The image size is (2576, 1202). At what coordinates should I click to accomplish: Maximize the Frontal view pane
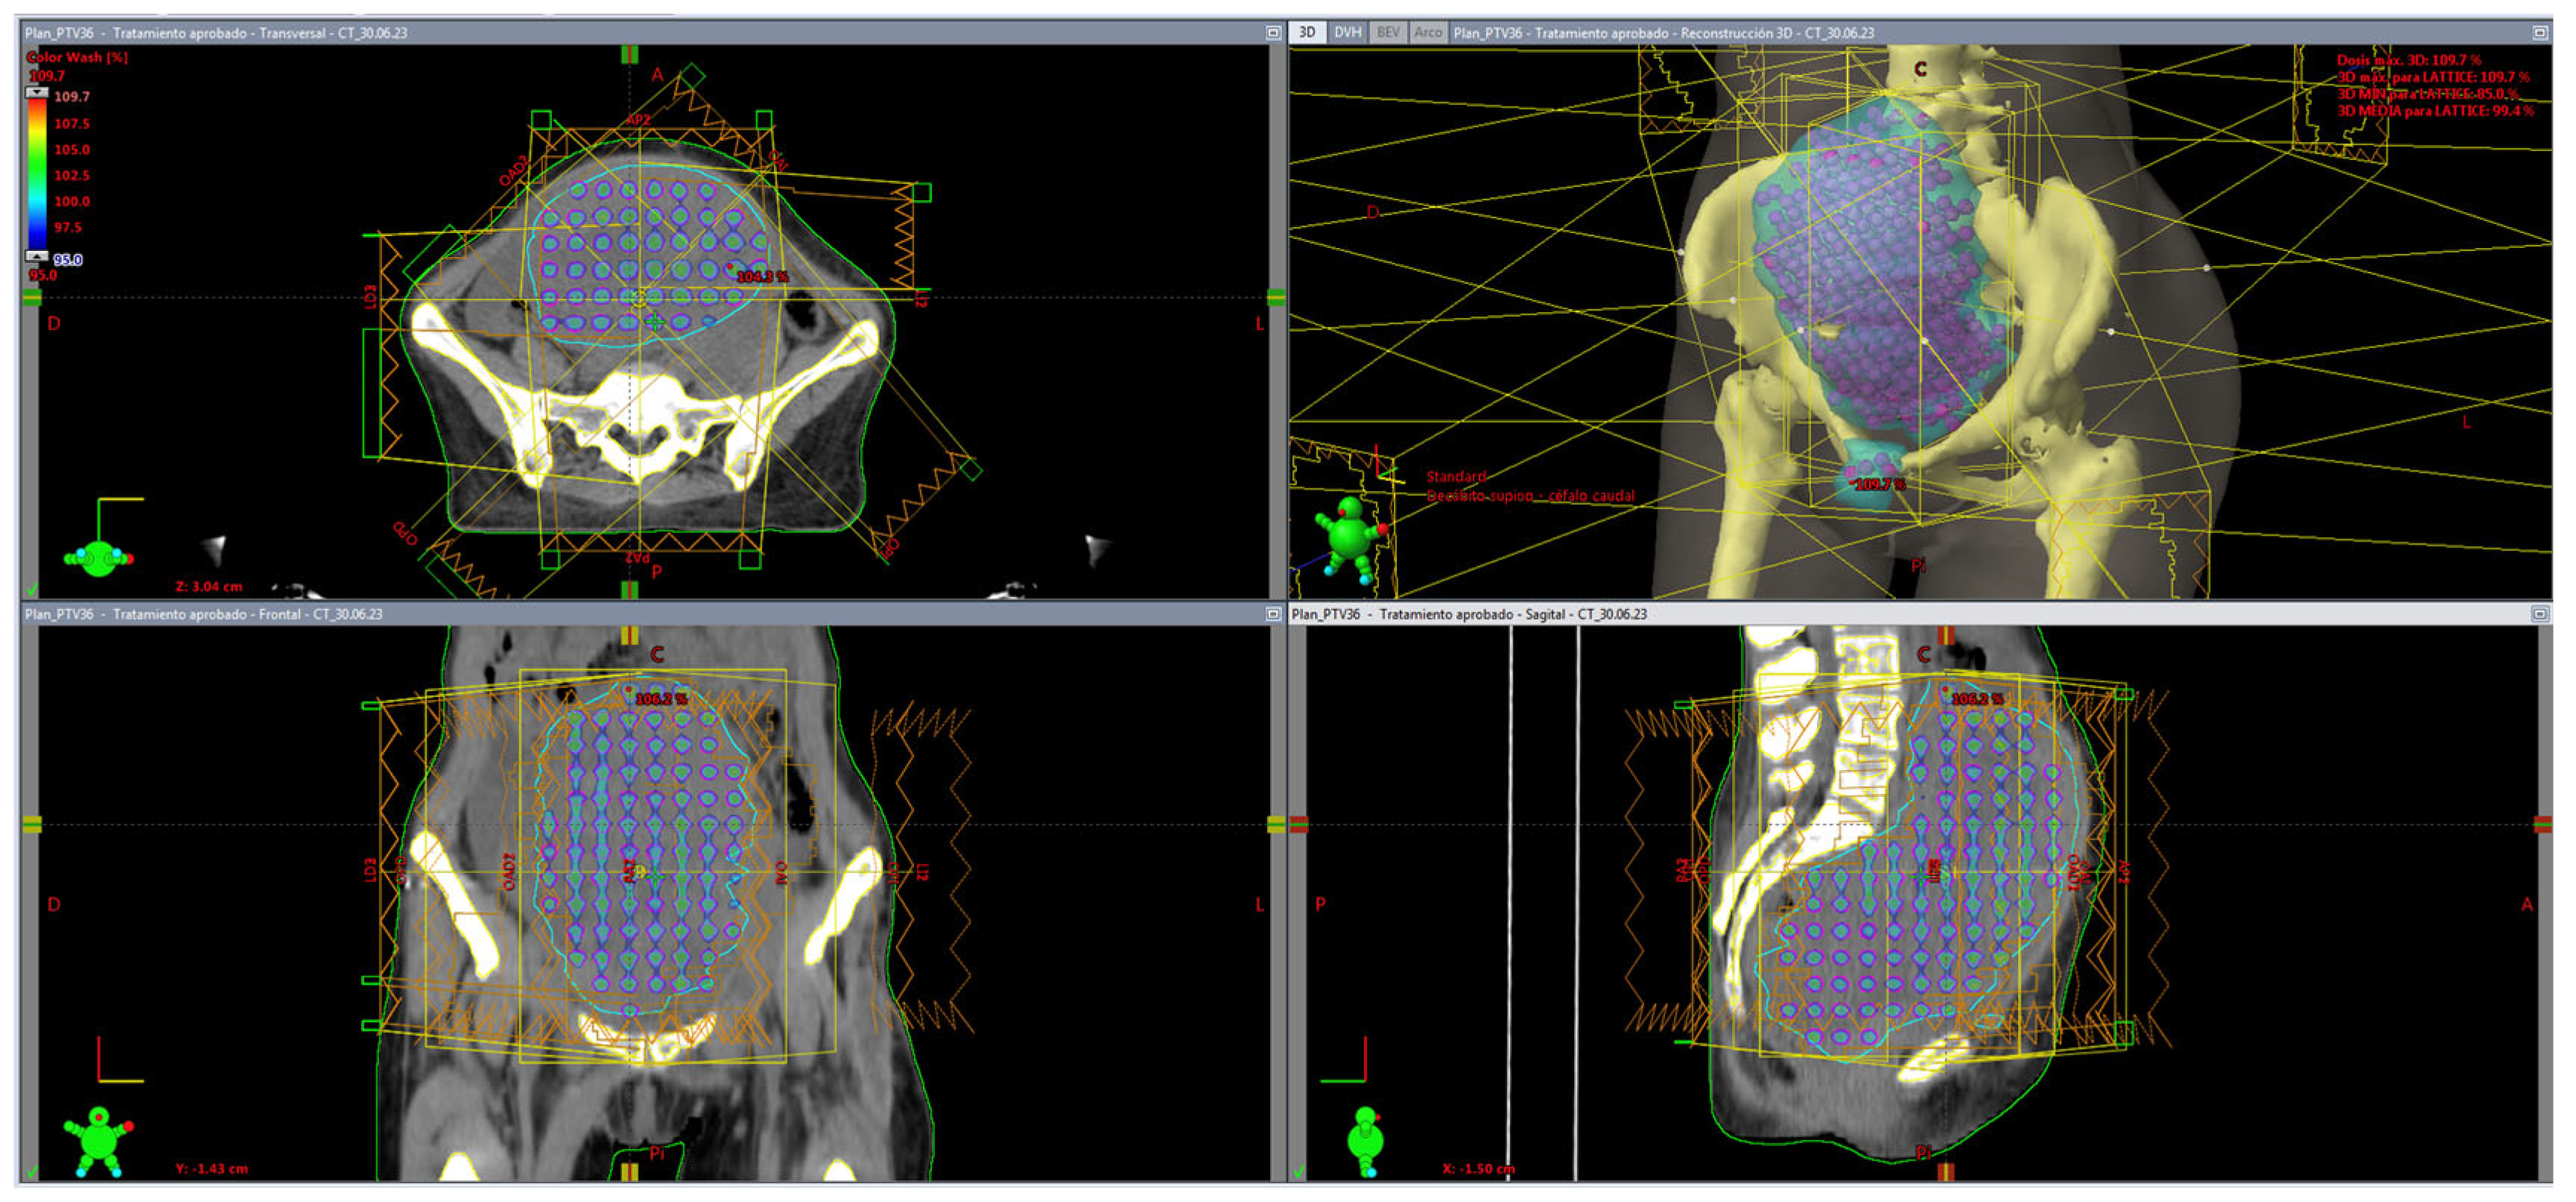click(x=1273, y=614)
